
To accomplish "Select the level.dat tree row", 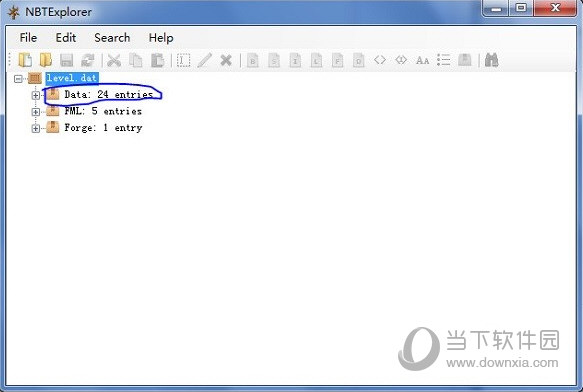I will pyautogui.click(x=72, y=78).
